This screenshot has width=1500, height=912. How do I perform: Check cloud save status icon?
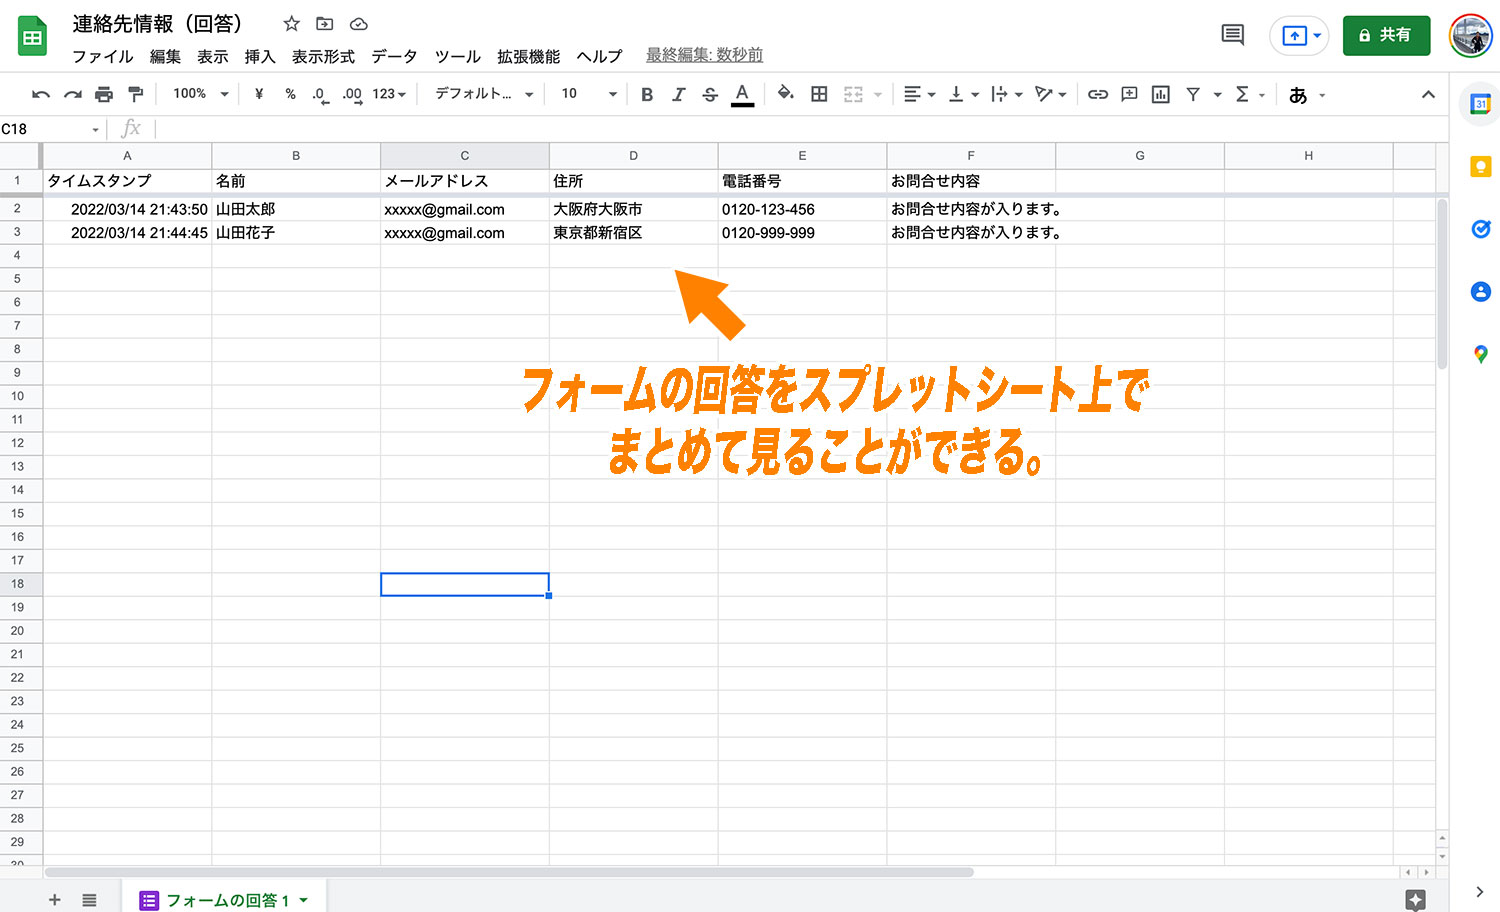pos(359,23)
